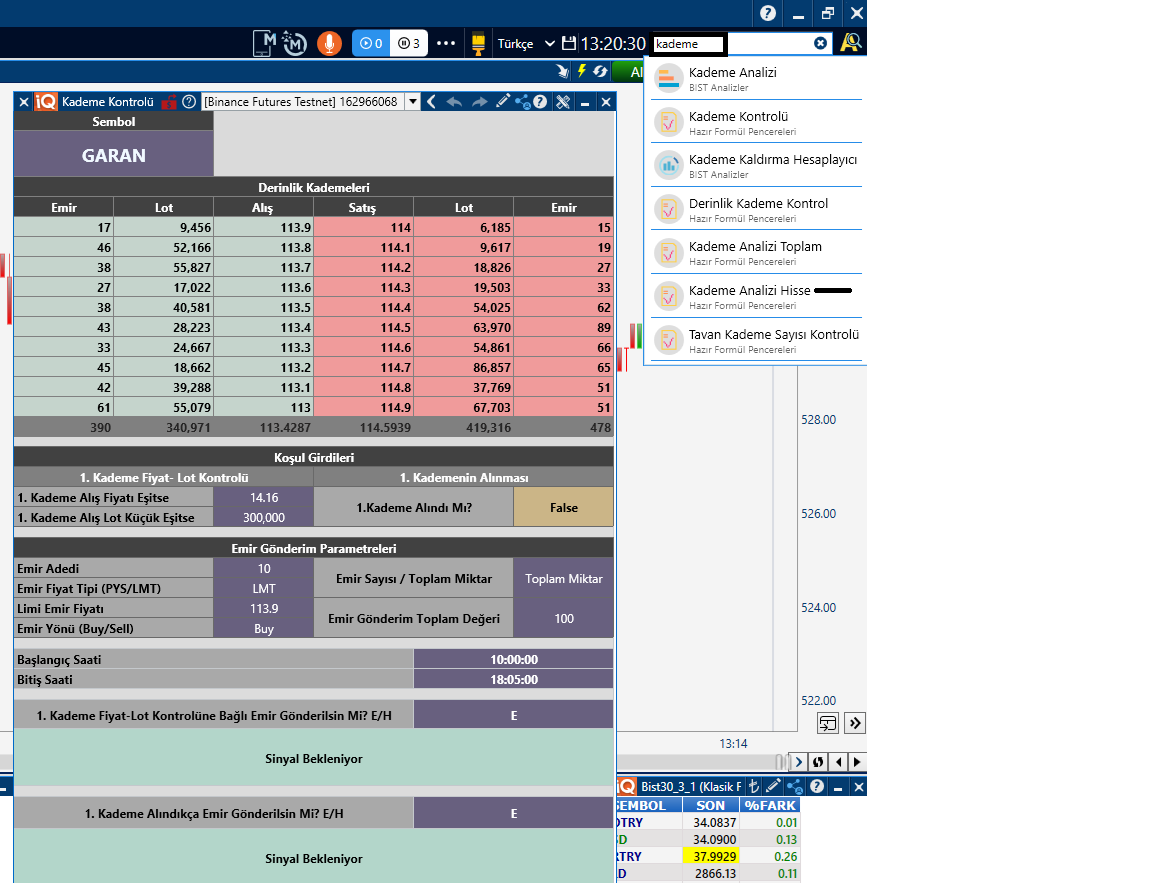Open the Binance Futures Testnet account dropdown
The height and width of the screenshot is (883, 1152).
[x=412, y=102]
